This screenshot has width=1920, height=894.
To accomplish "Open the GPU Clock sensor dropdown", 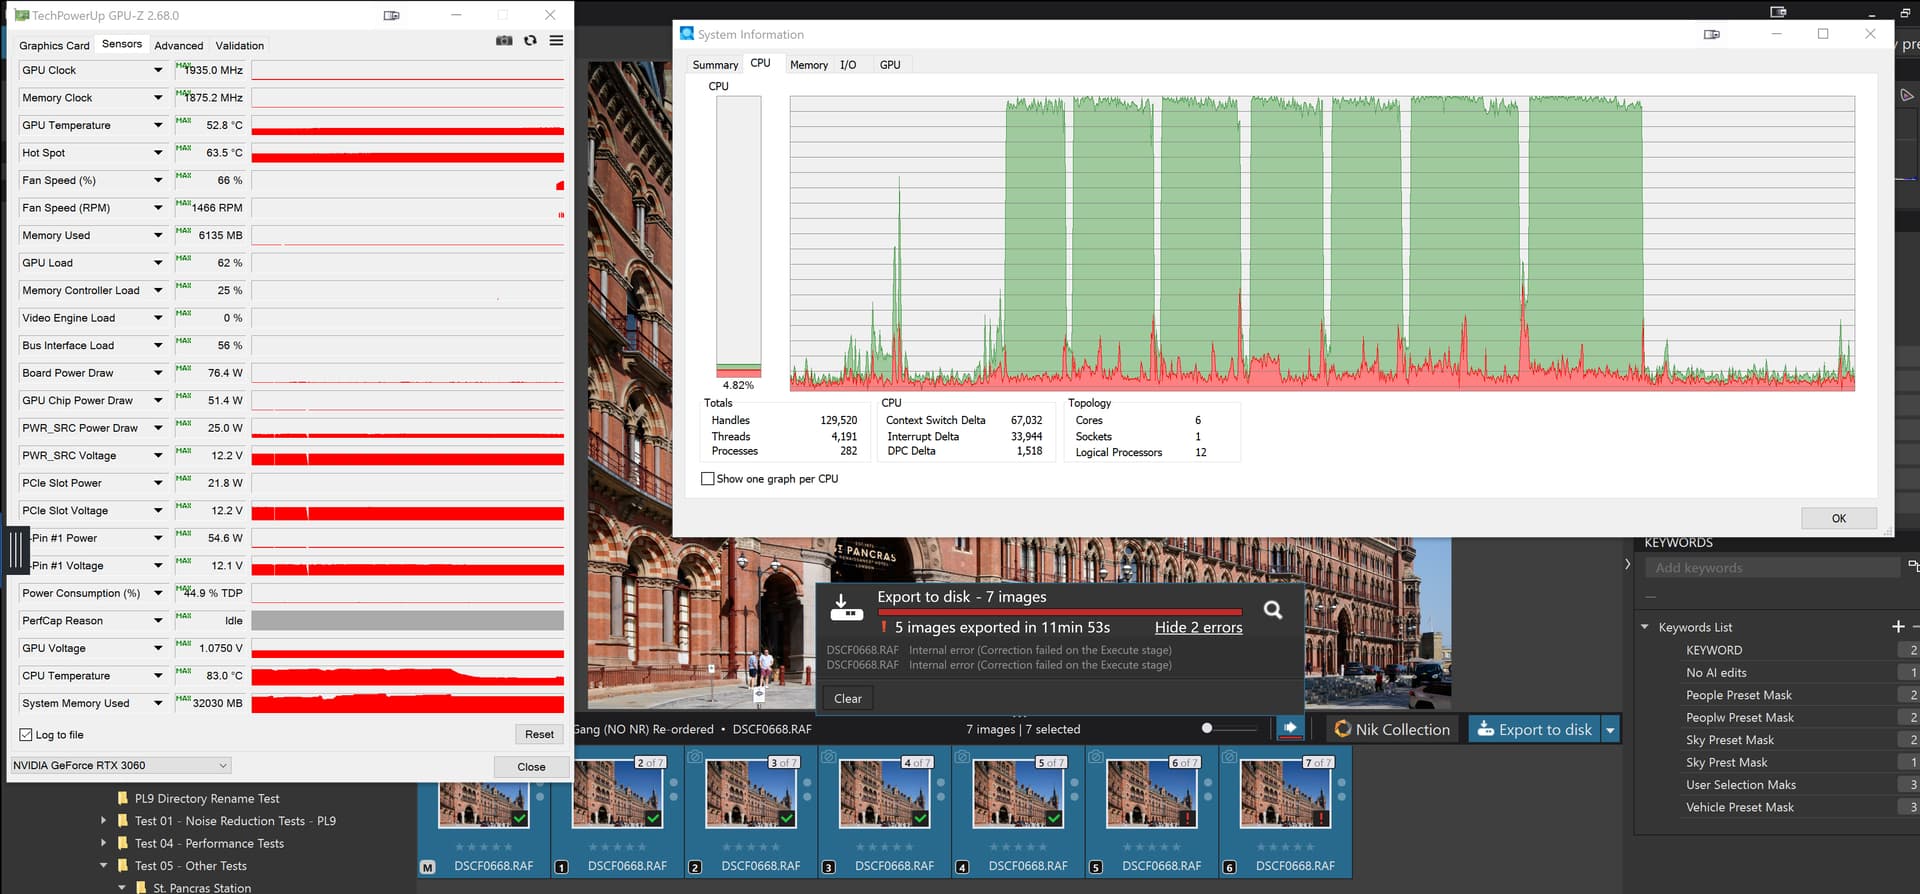I will pyautogui.click(x=158, y=70).
